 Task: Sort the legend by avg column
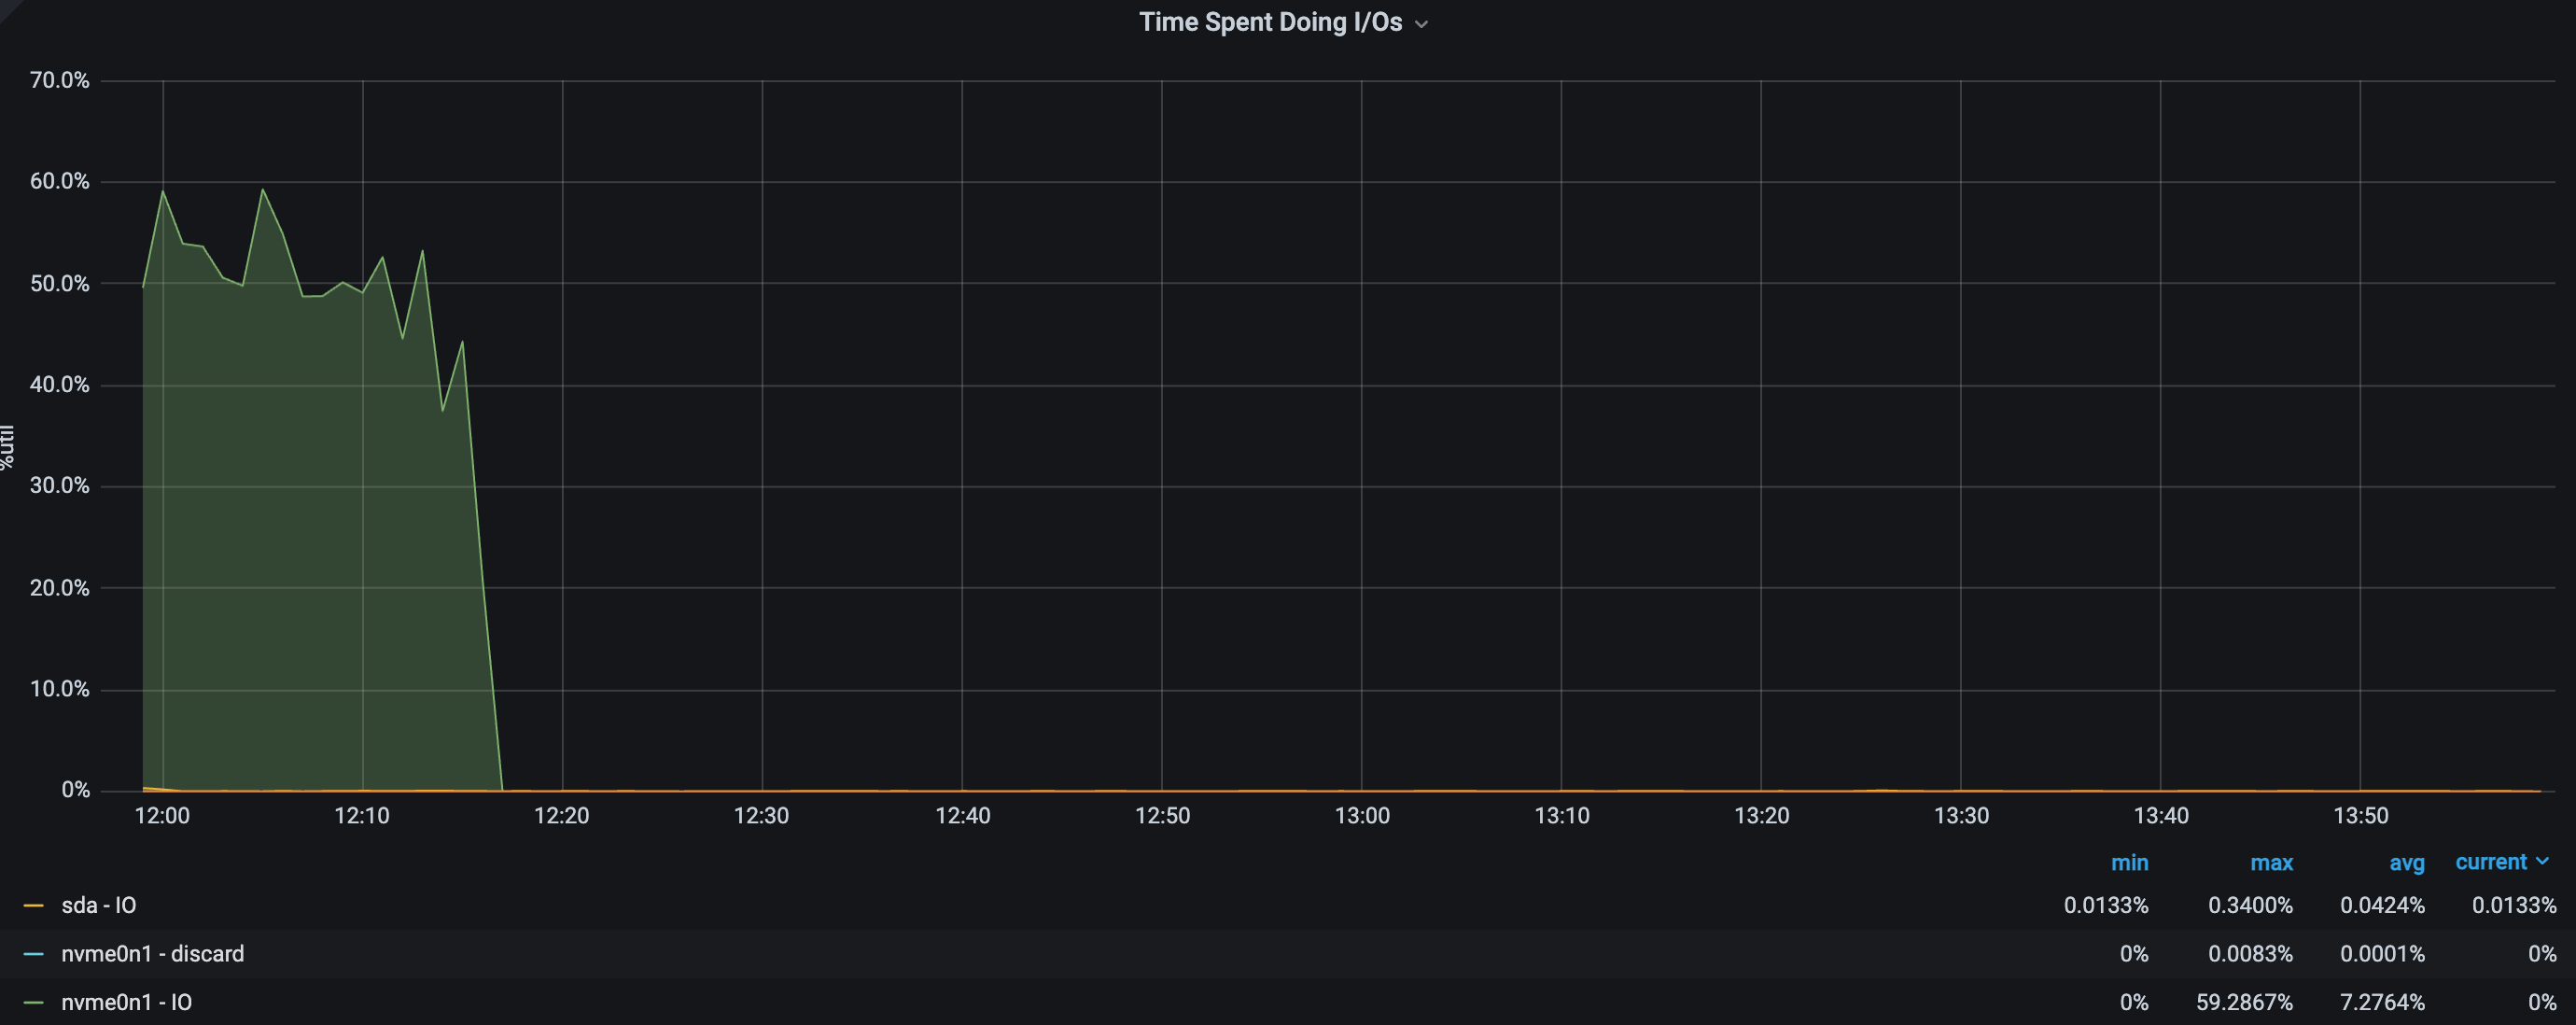pos(2406,862)
